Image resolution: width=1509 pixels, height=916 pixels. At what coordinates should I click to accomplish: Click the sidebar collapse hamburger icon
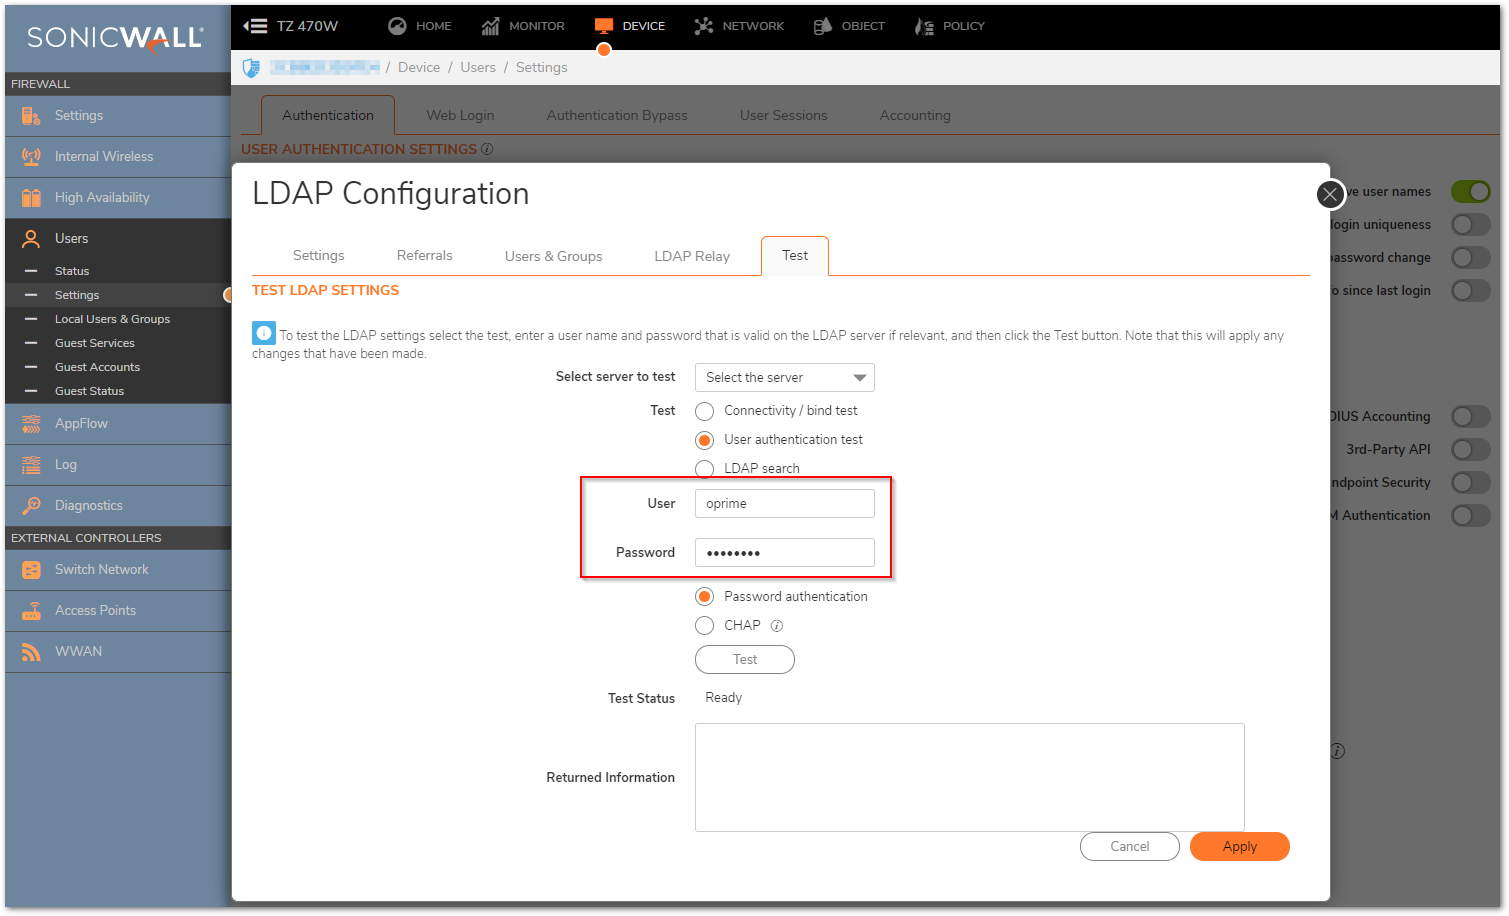point(256,26)
